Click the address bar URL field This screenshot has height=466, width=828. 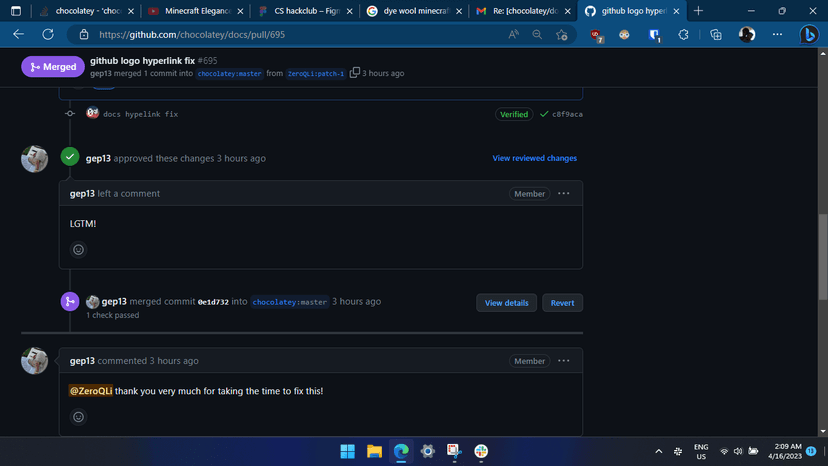point(290,34)
